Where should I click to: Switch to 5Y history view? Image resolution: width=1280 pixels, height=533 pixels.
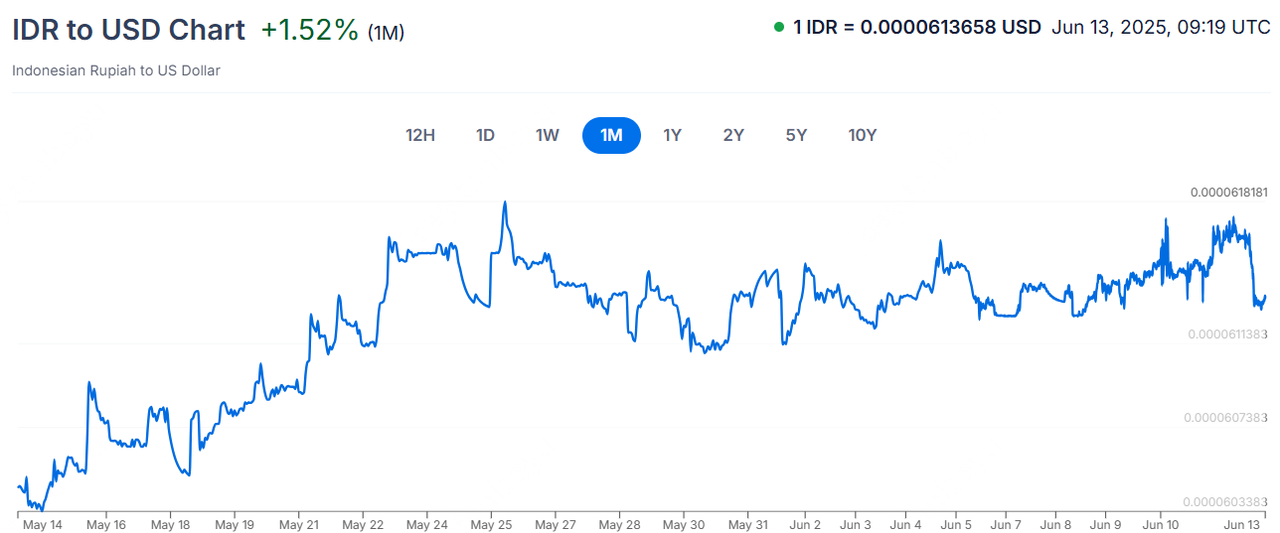click(796, 135)
